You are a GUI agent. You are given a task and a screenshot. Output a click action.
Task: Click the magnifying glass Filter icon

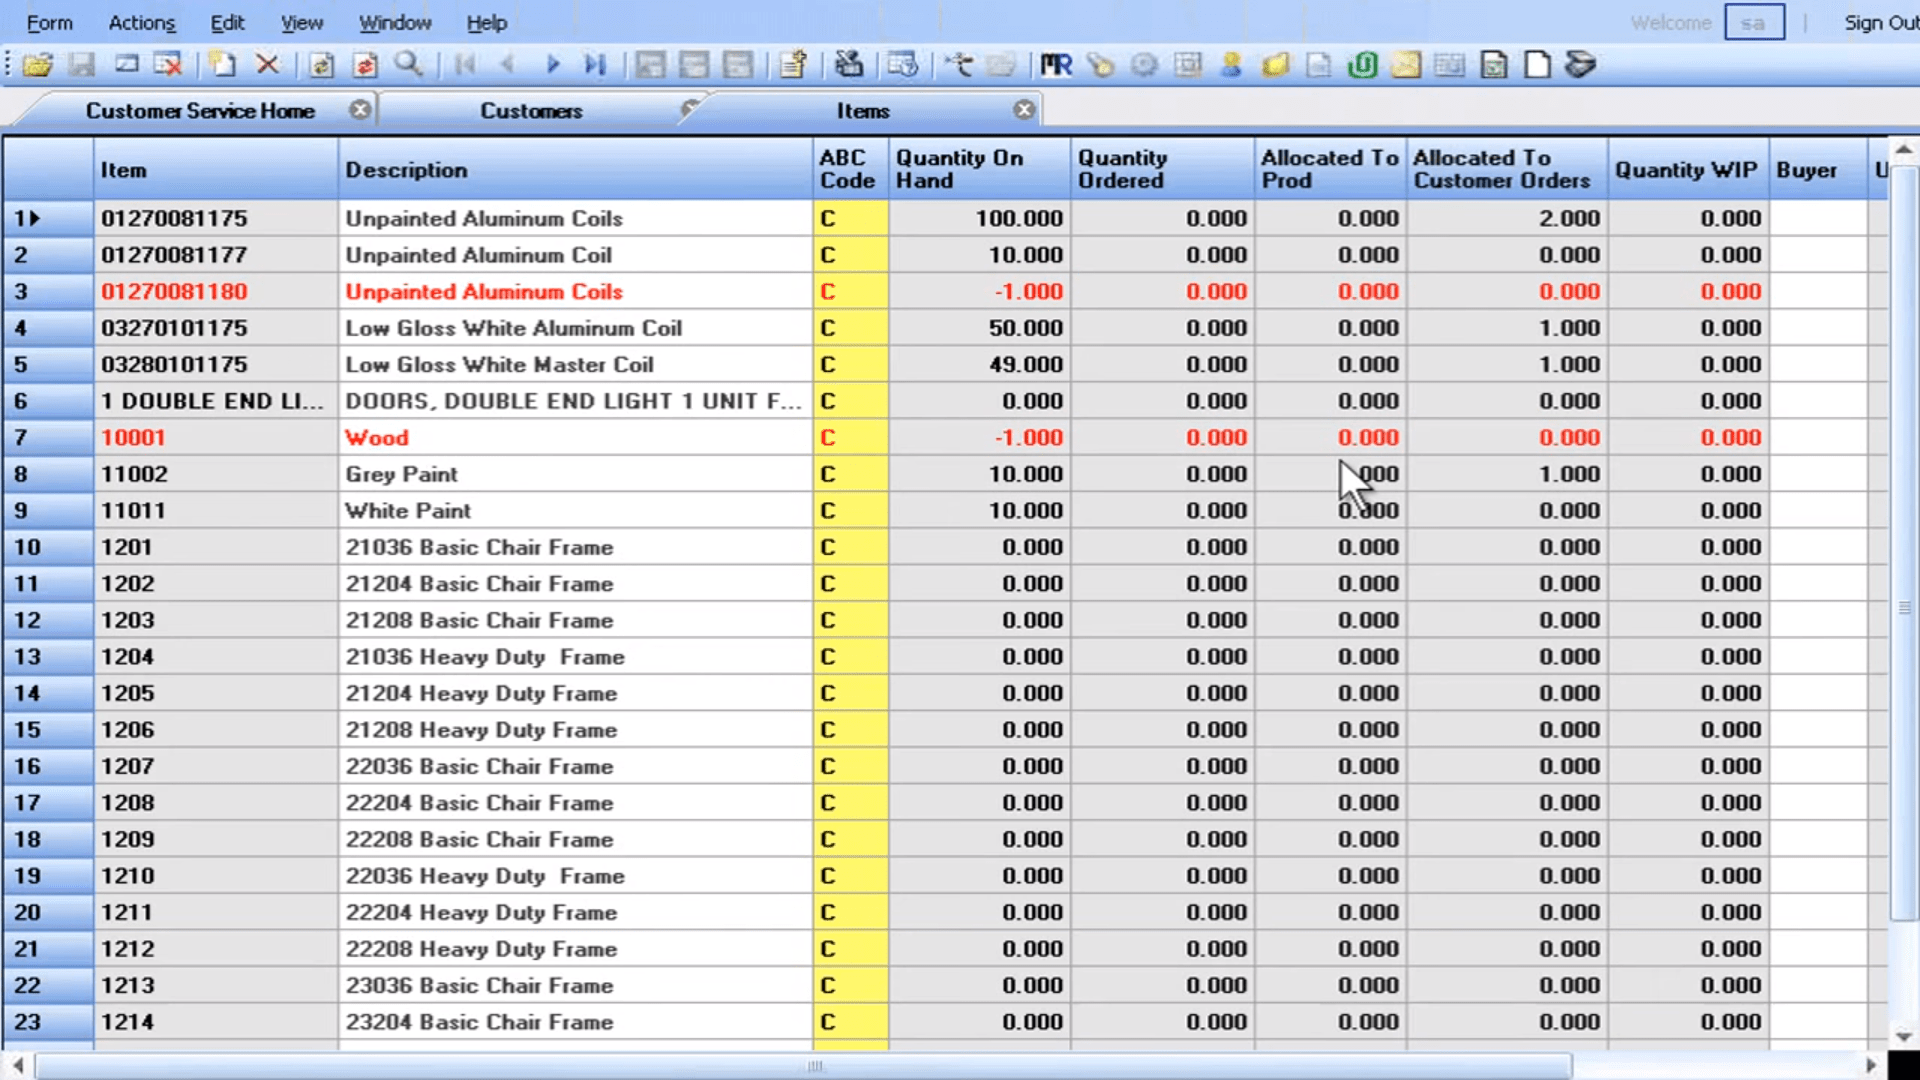[408, 66]
